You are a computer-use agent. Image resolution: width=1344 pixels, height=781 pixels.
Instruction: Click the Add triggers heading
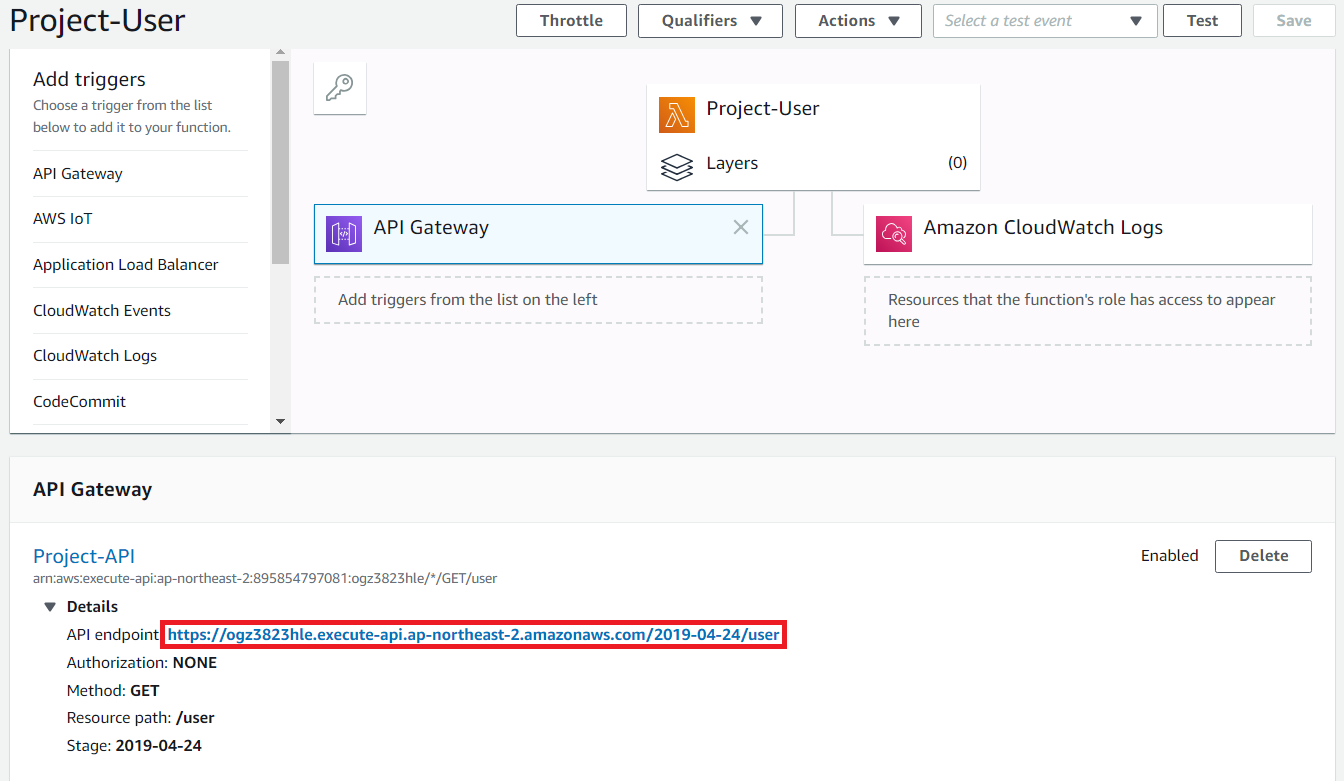[89, 80]
